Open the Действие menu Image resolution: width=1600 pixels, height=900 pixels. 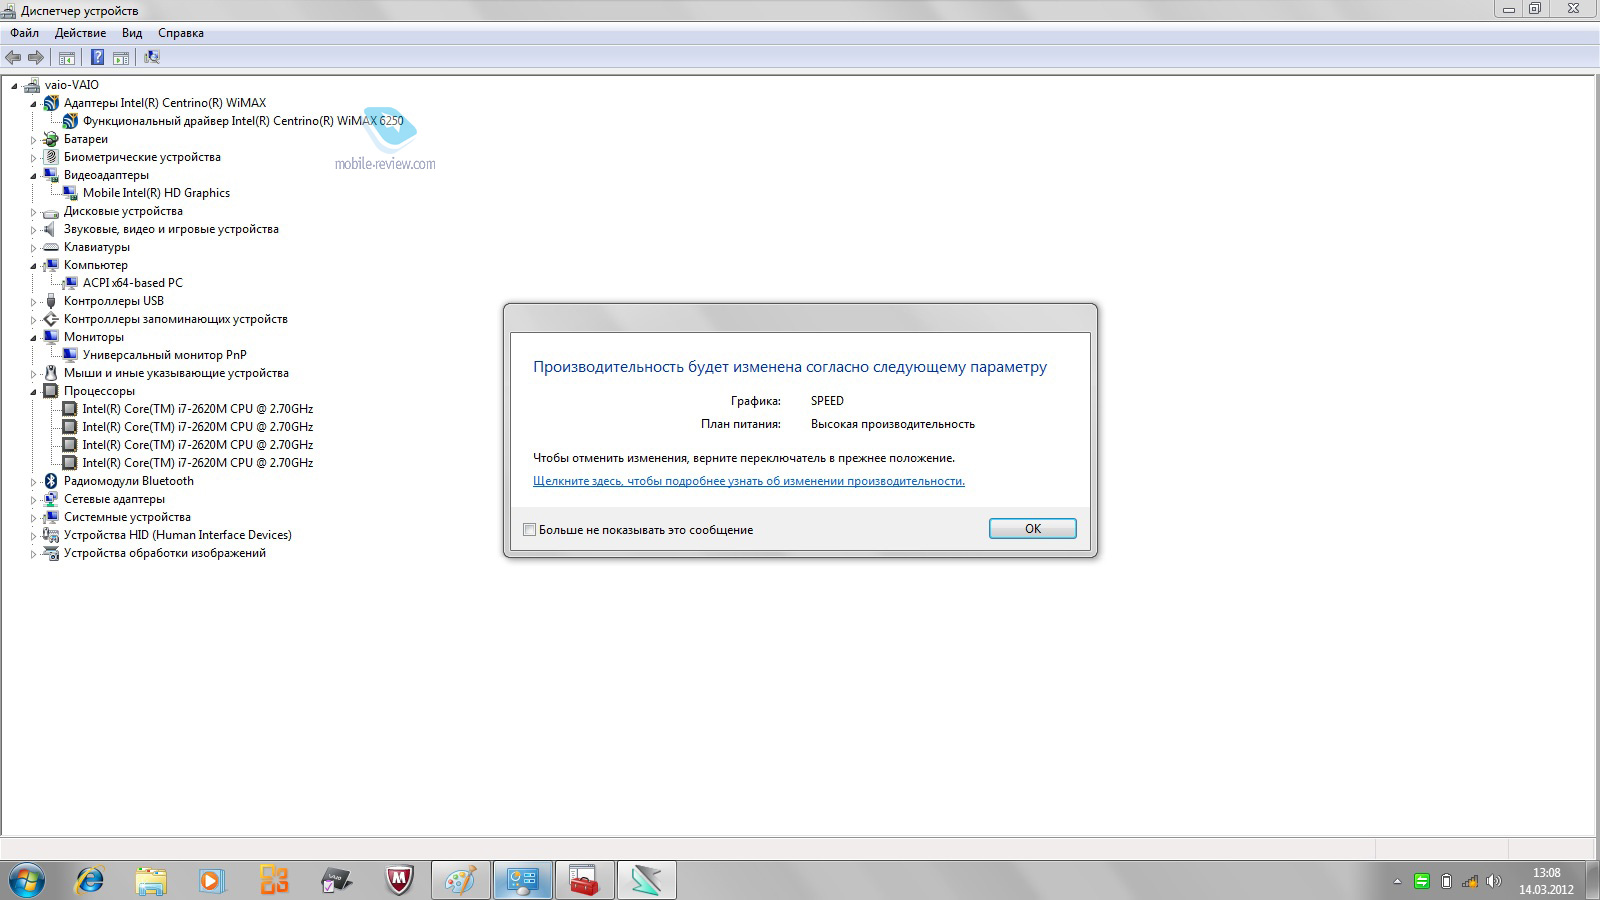80,33
